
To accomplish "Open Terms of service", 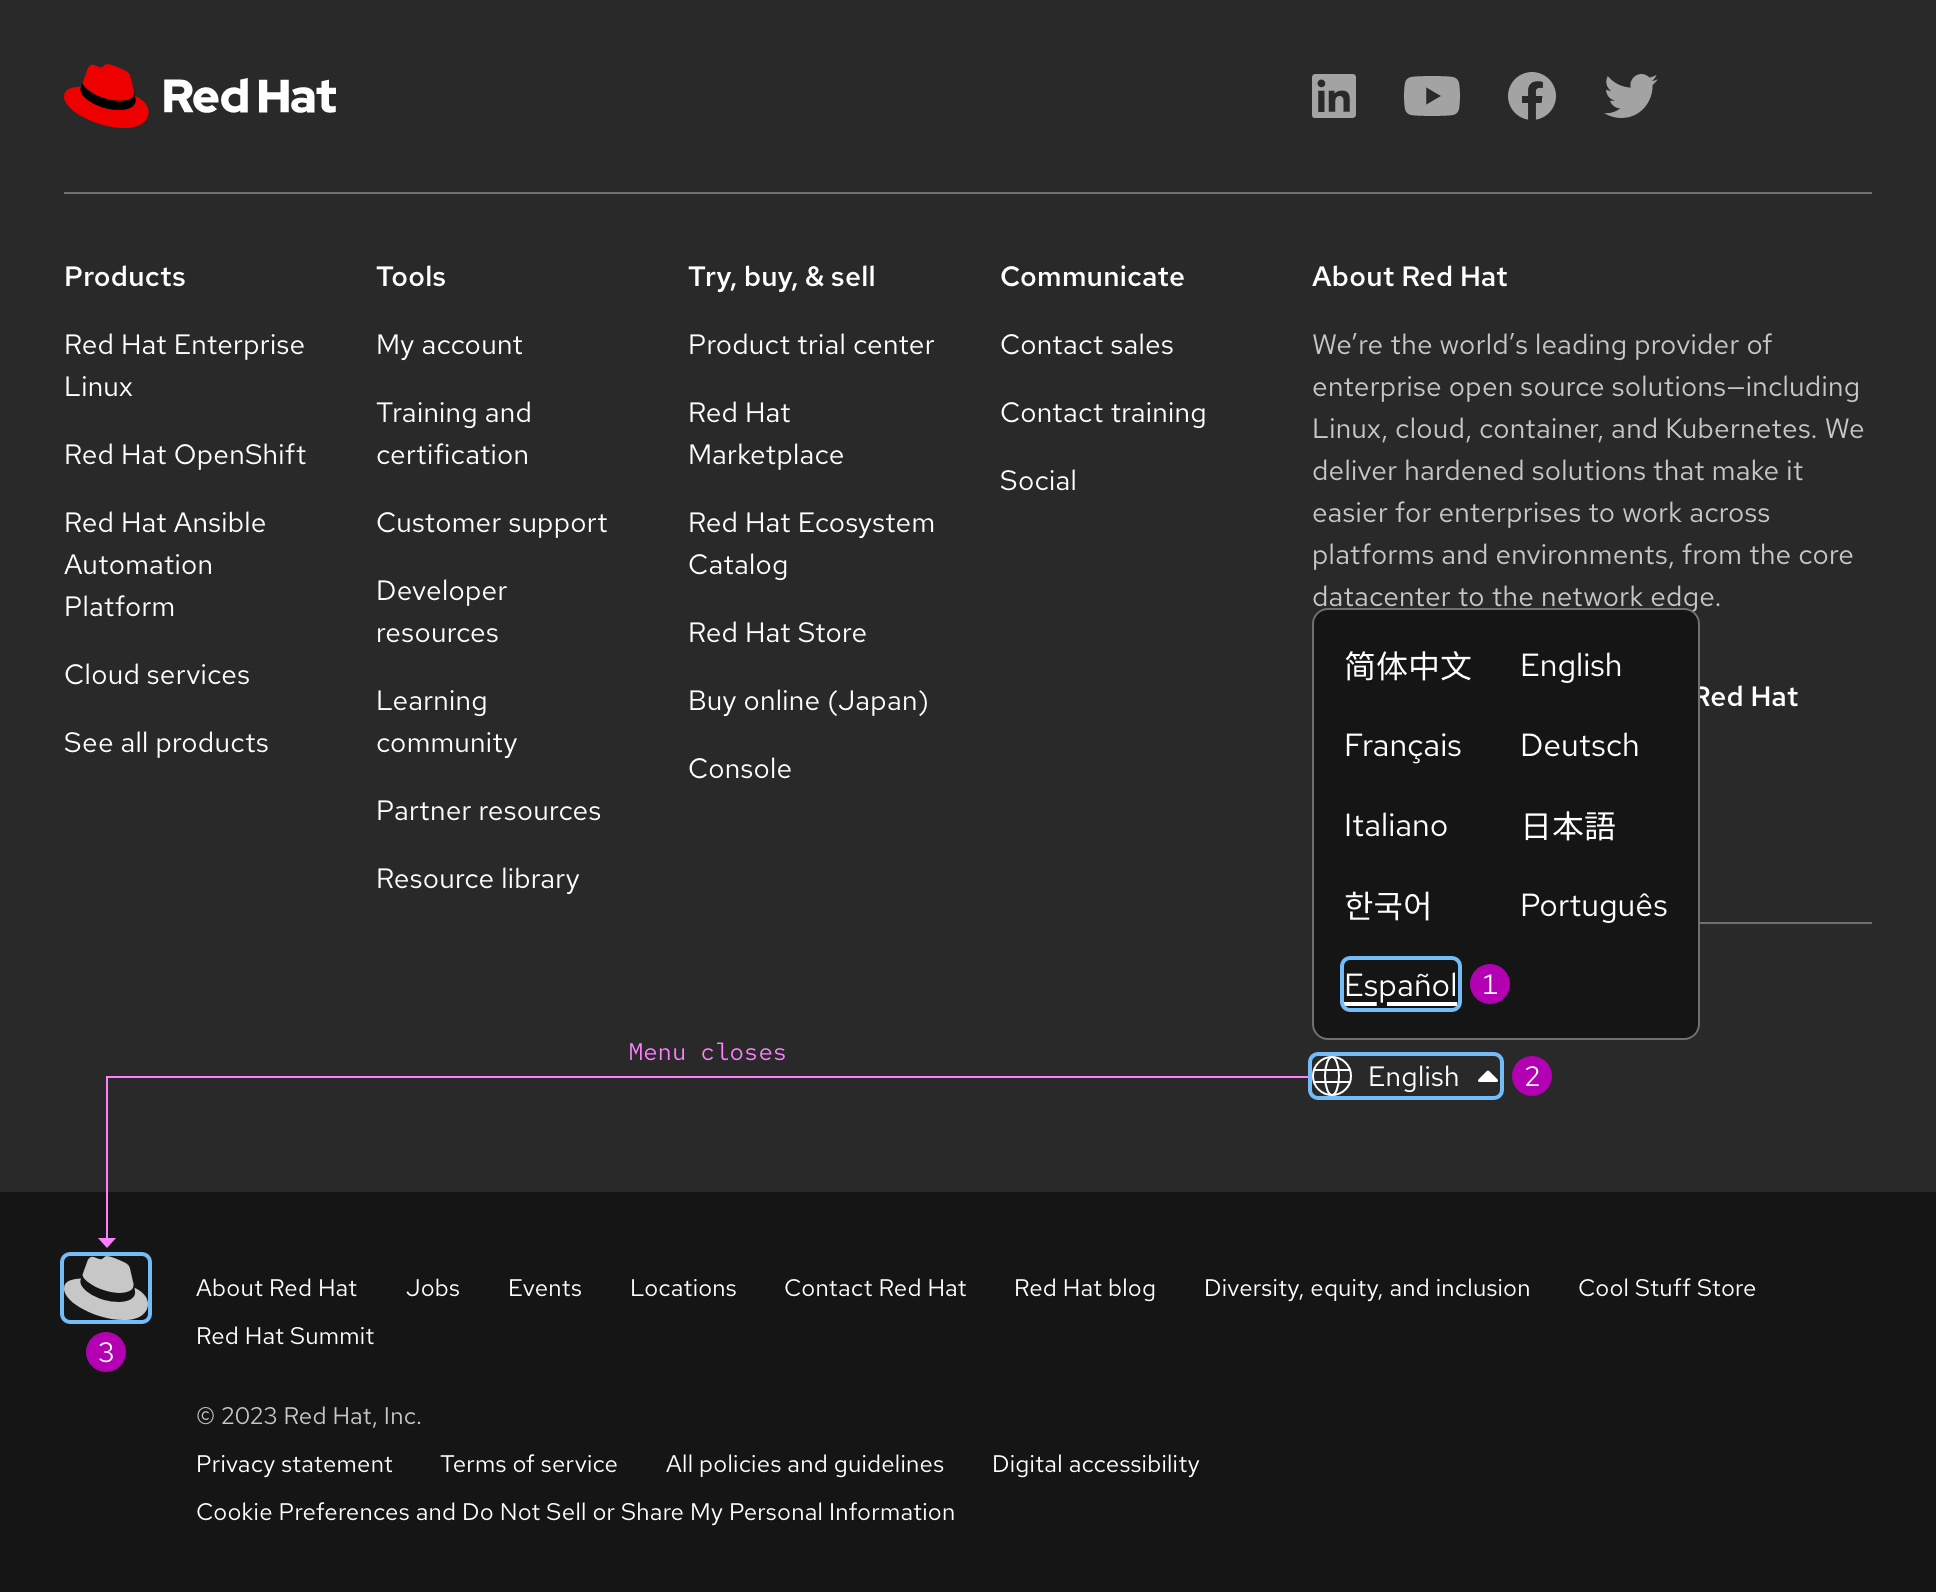I will (529, 1463).
